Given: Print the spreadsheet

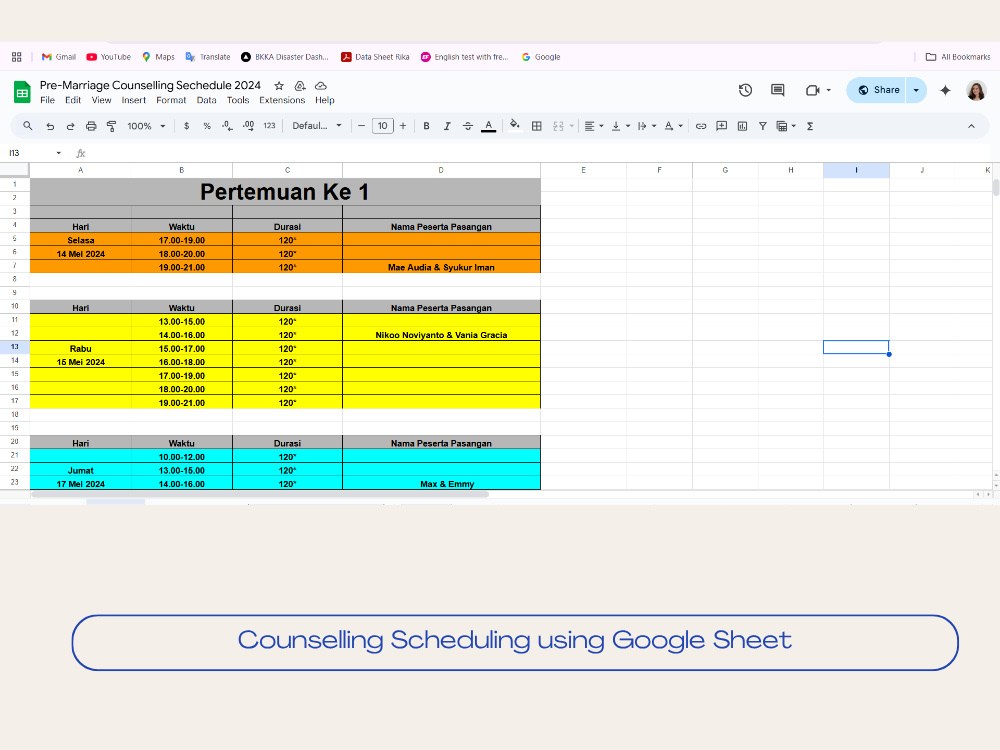Looking at the screenshot, I should click(91, 126).
